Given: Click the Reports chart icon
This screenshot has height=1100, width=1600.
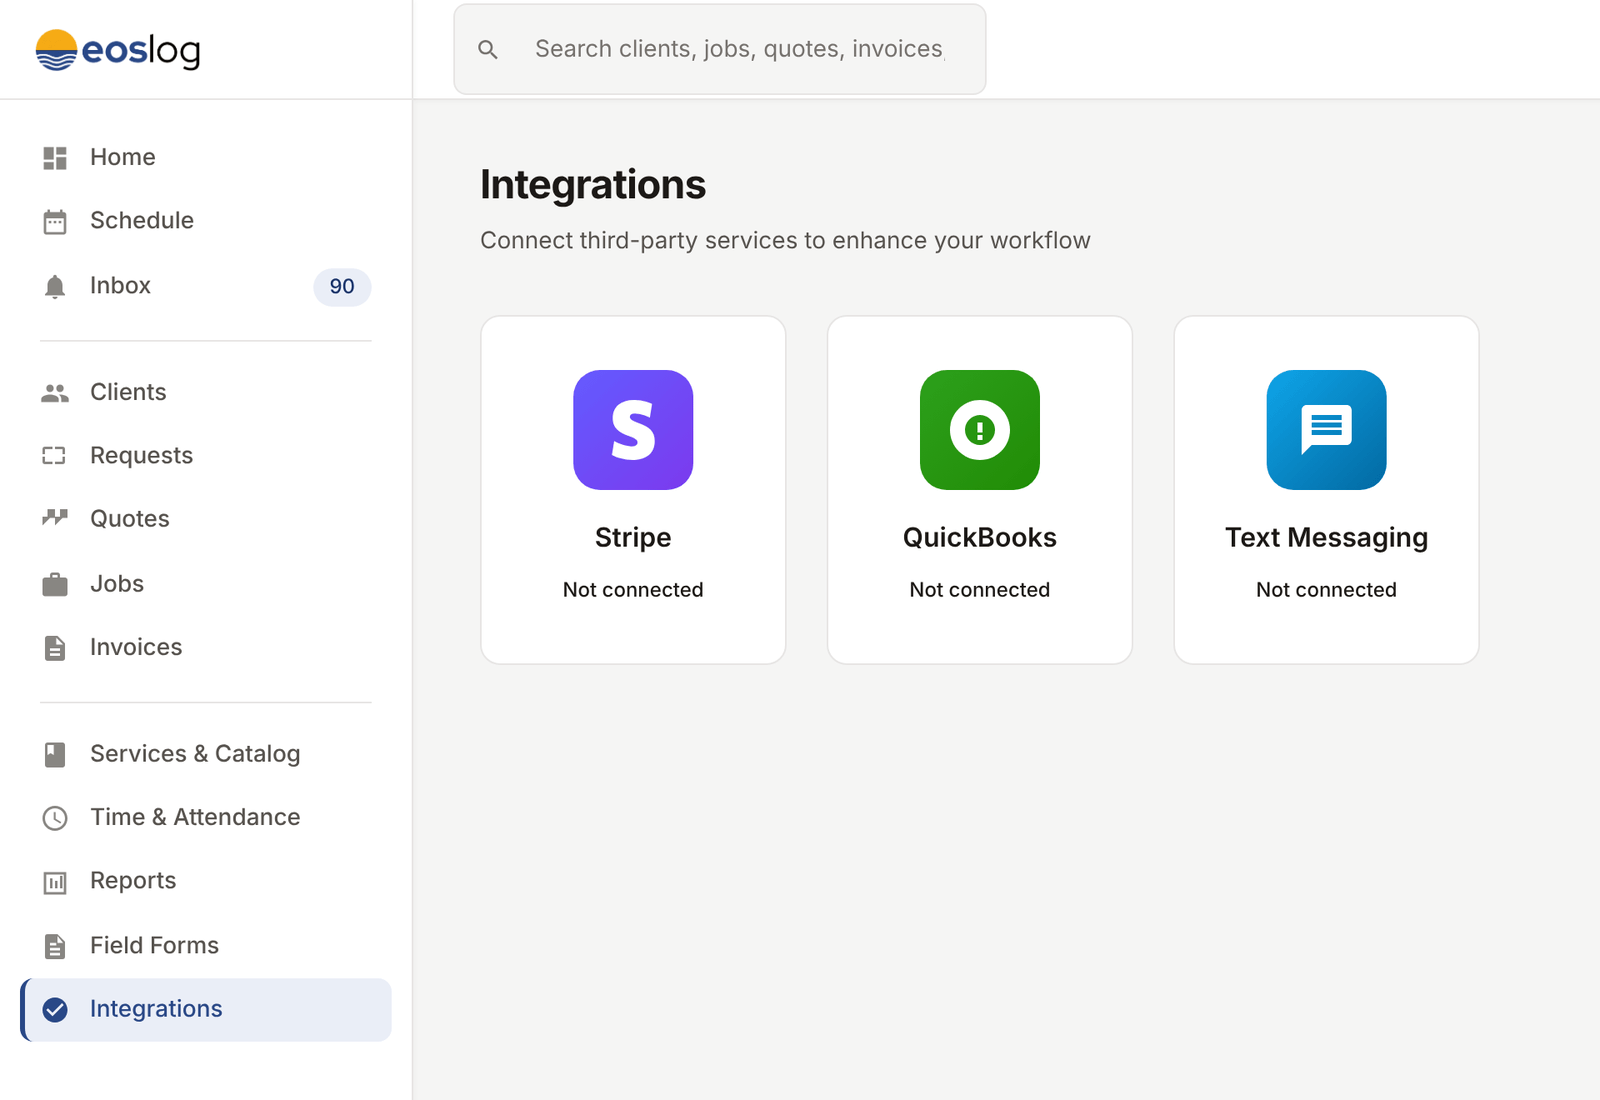Looking at the screenshot, I should tap(55, 882).
